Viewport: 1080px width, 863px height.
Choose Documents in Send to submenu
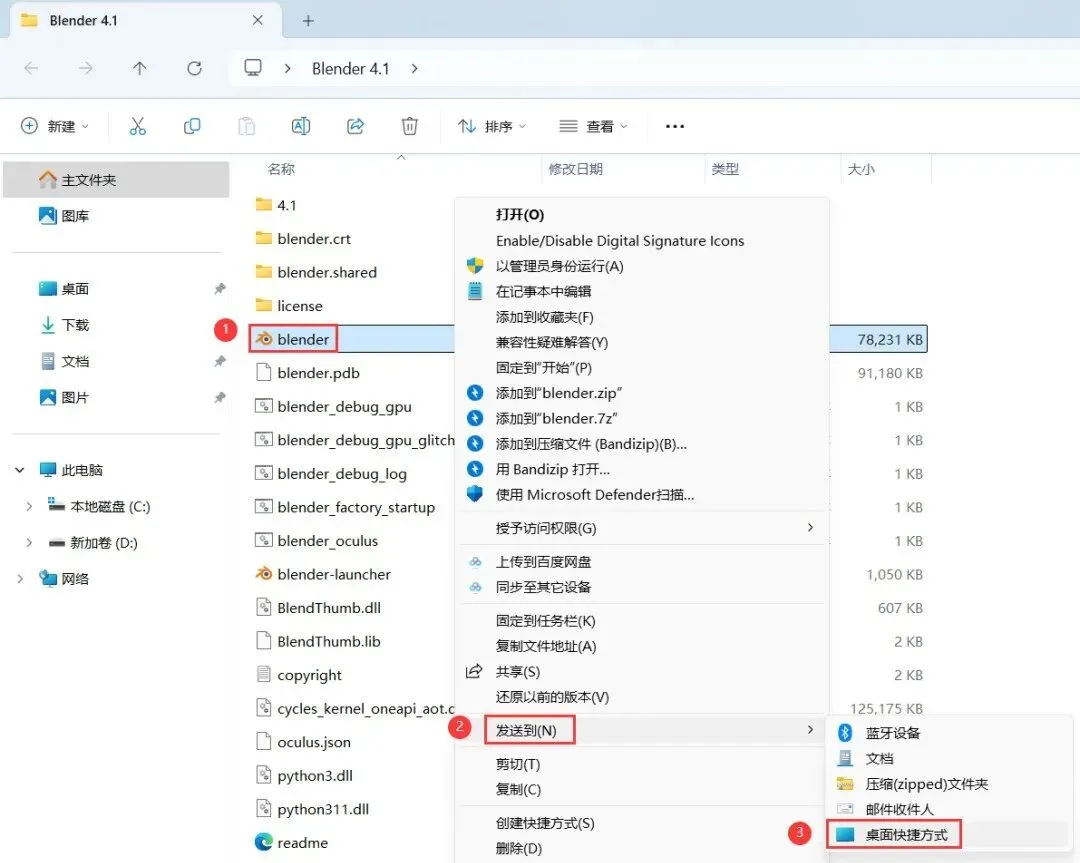(x=880, y=758)
